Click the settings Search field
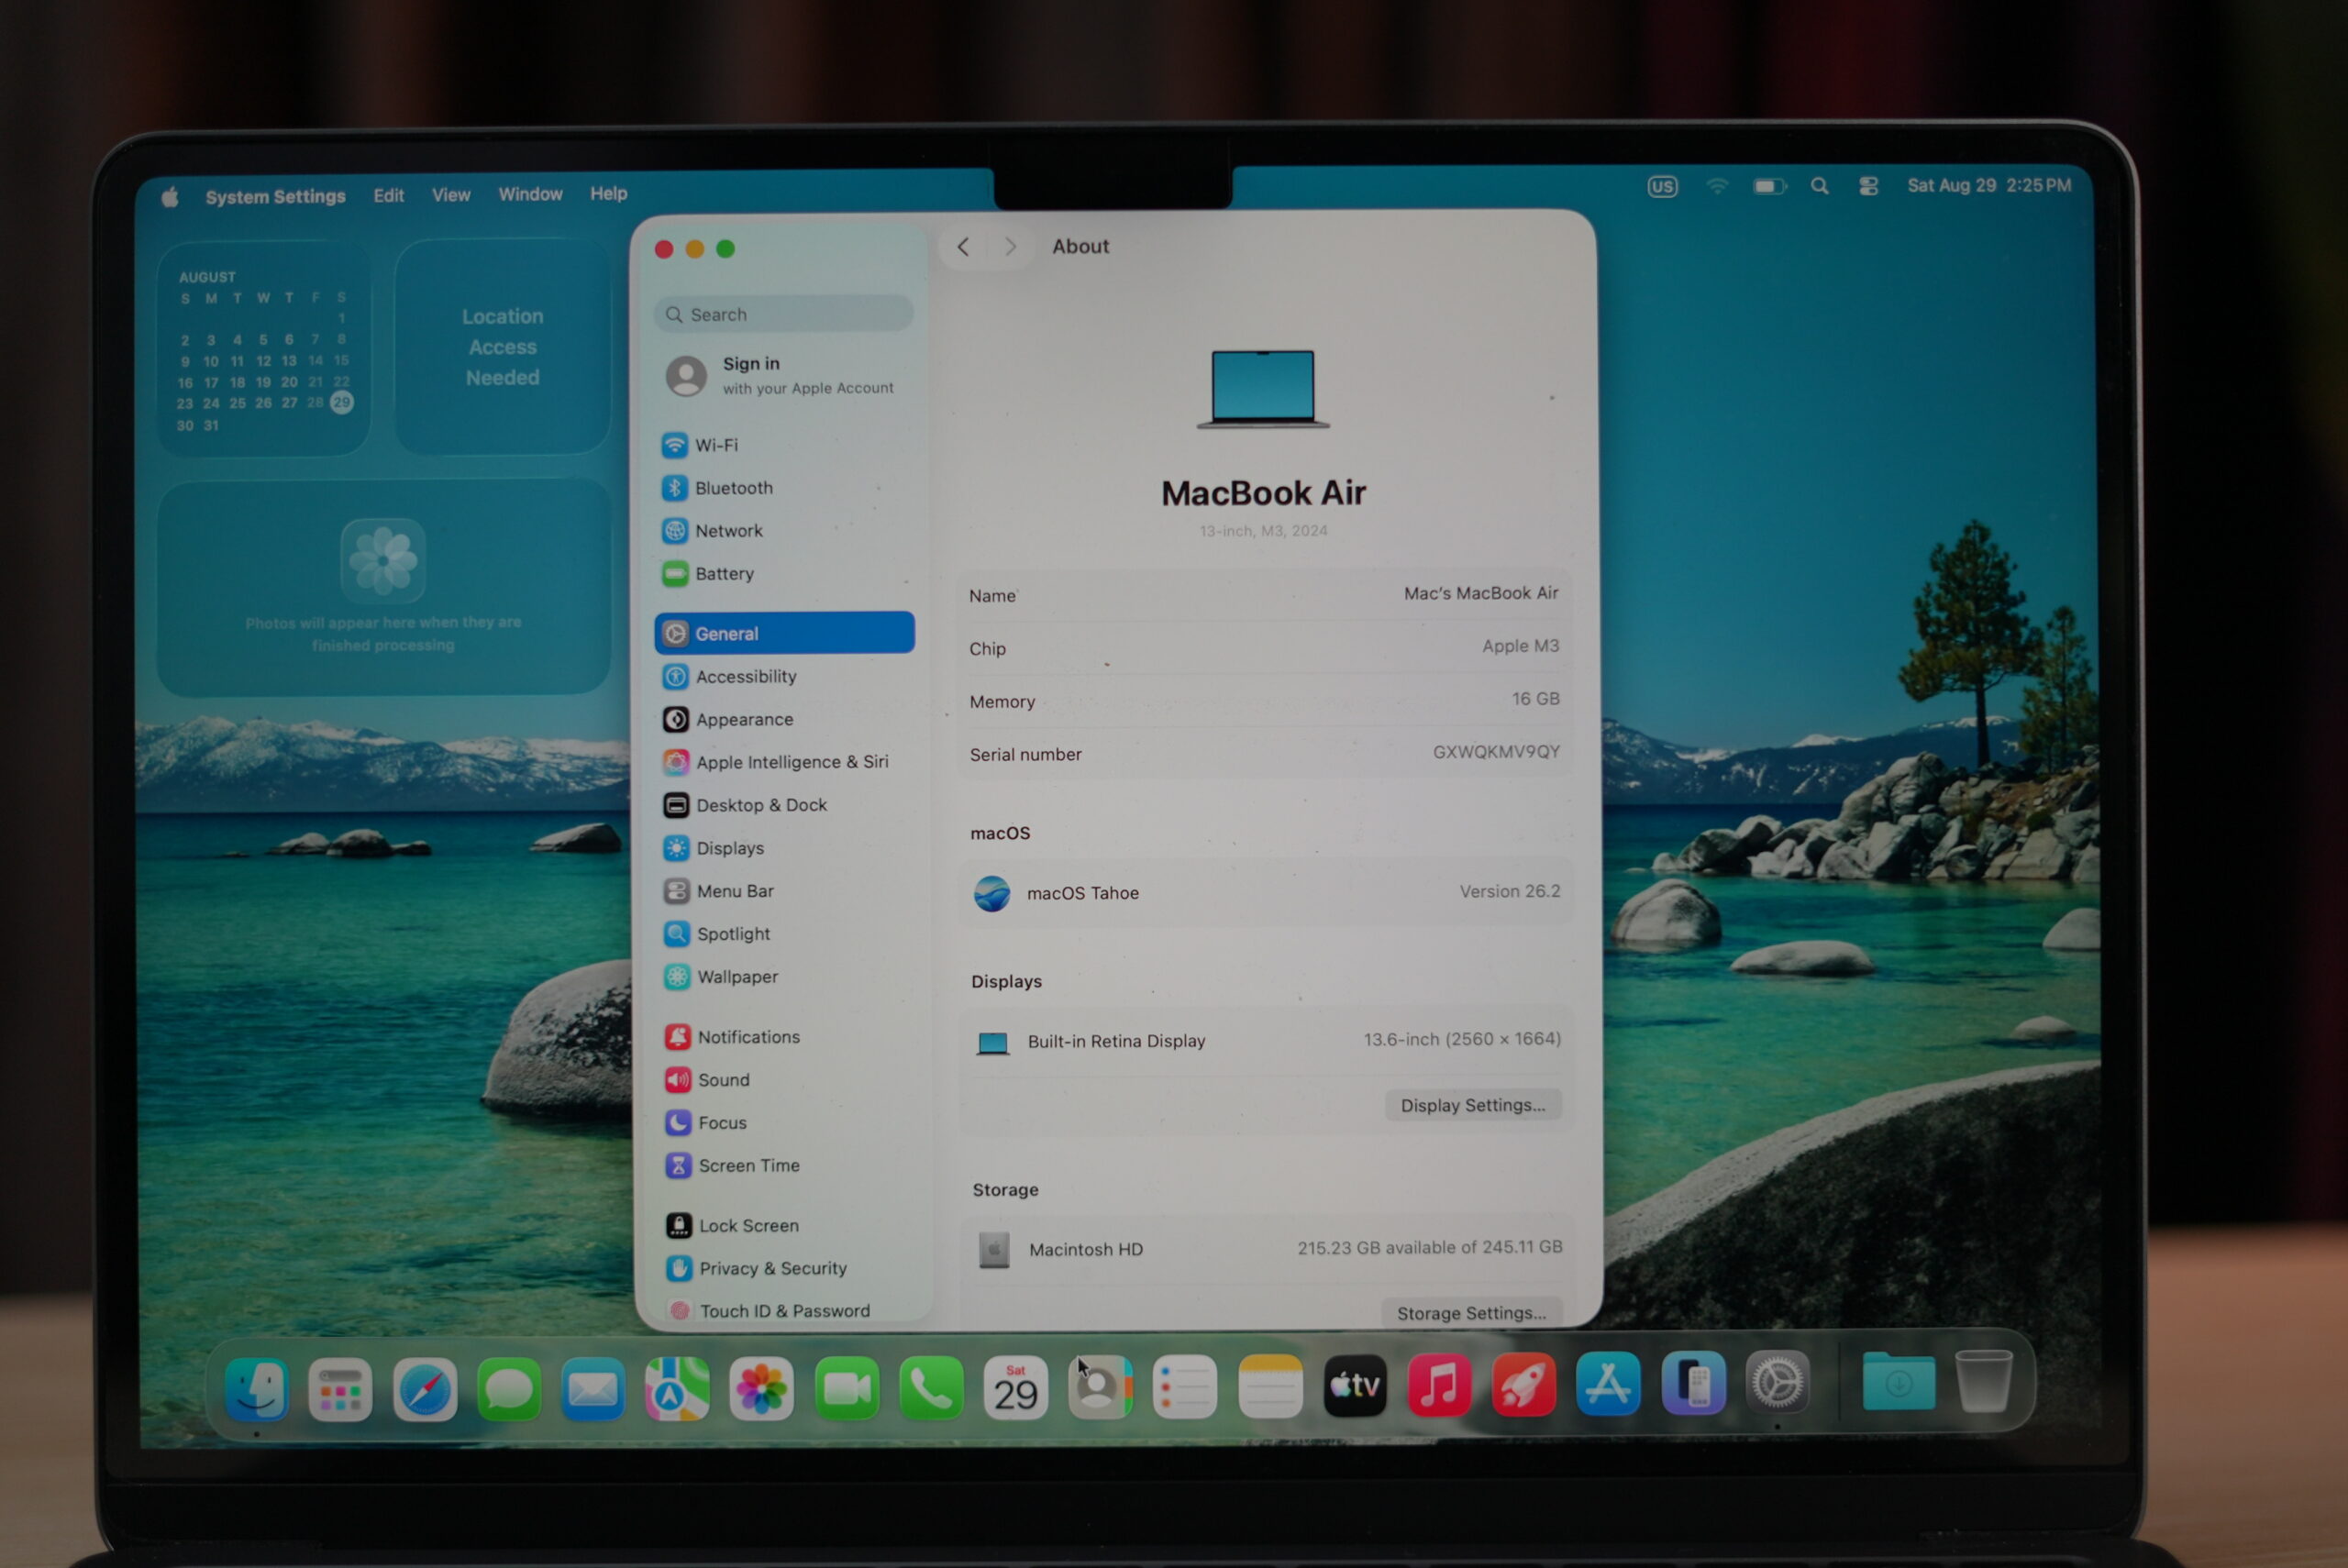The width and height of the screenshot is (2348, 1568). pyautogui.click(x=783, y=314)
